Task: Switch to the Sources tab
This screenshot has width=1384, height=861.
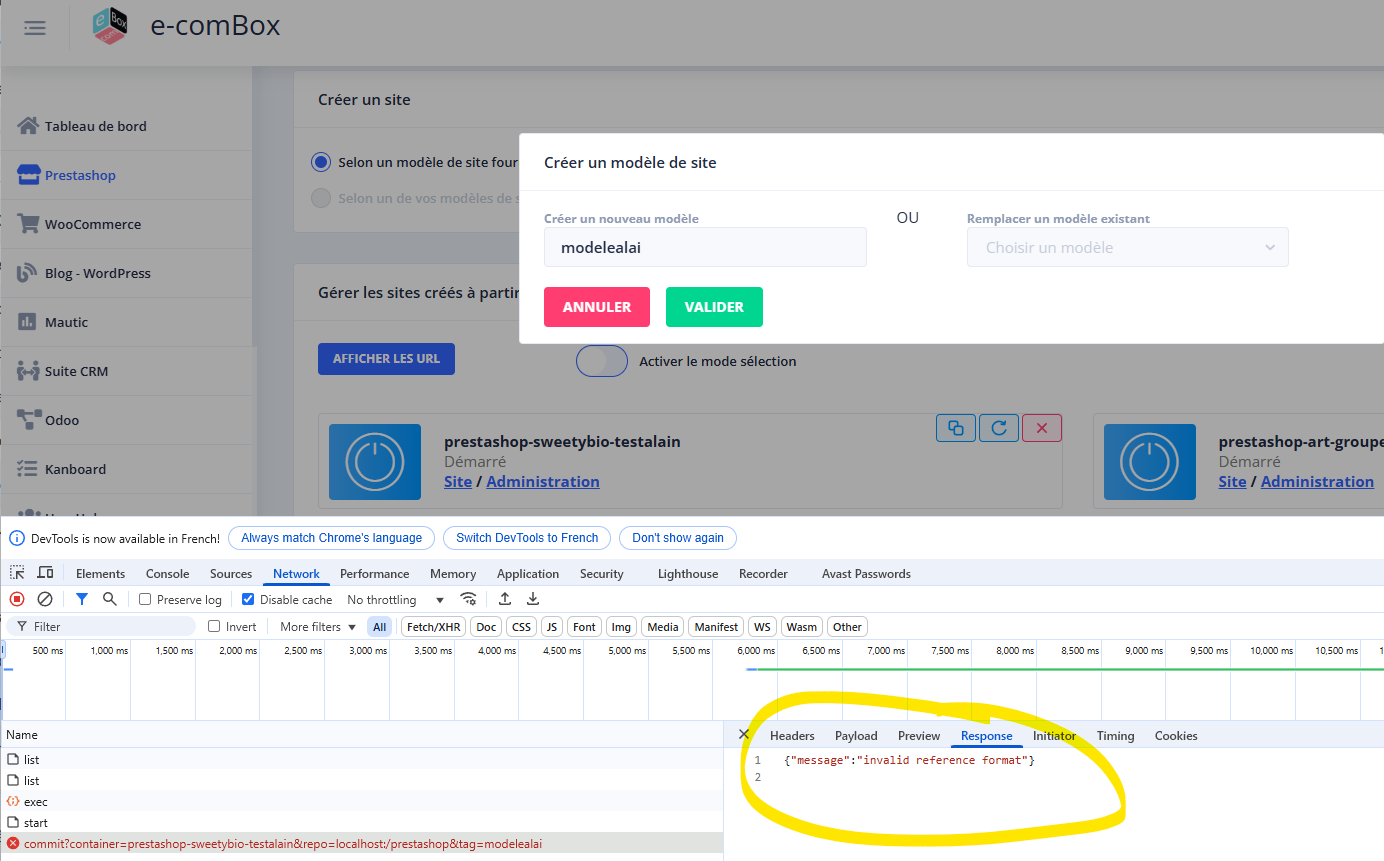Action: pyautogui.click(x=231, y=574)
